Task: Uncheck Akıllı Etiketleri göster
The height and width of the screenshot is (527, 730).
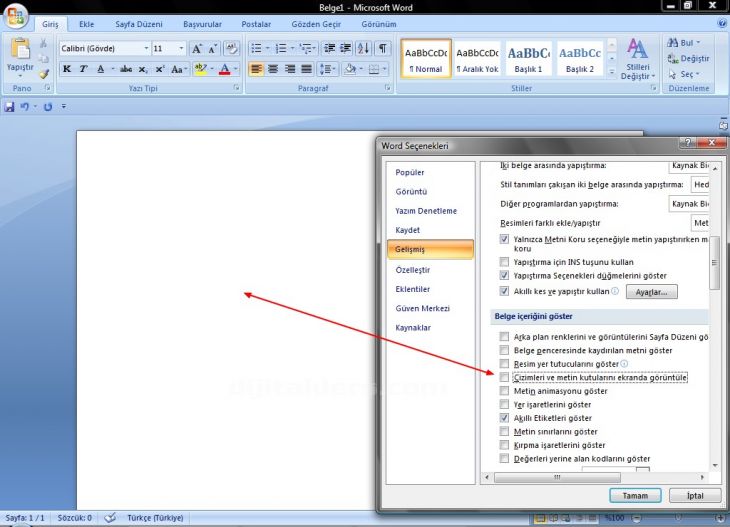Action: pos(504,418)
